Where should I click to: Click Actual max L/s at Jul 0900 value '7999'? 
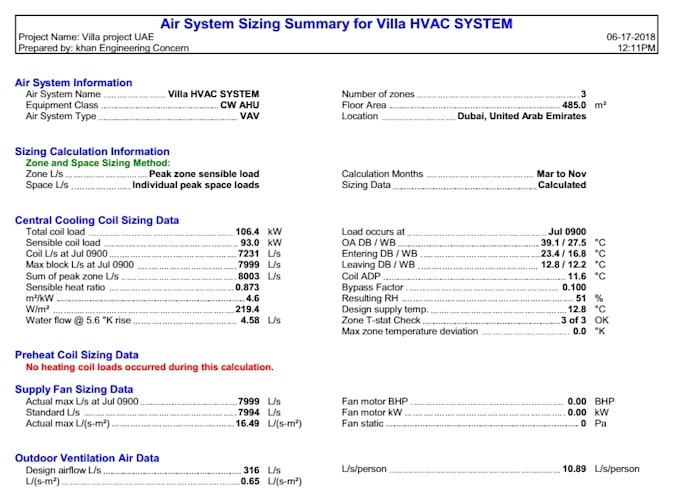pos(248,401)
